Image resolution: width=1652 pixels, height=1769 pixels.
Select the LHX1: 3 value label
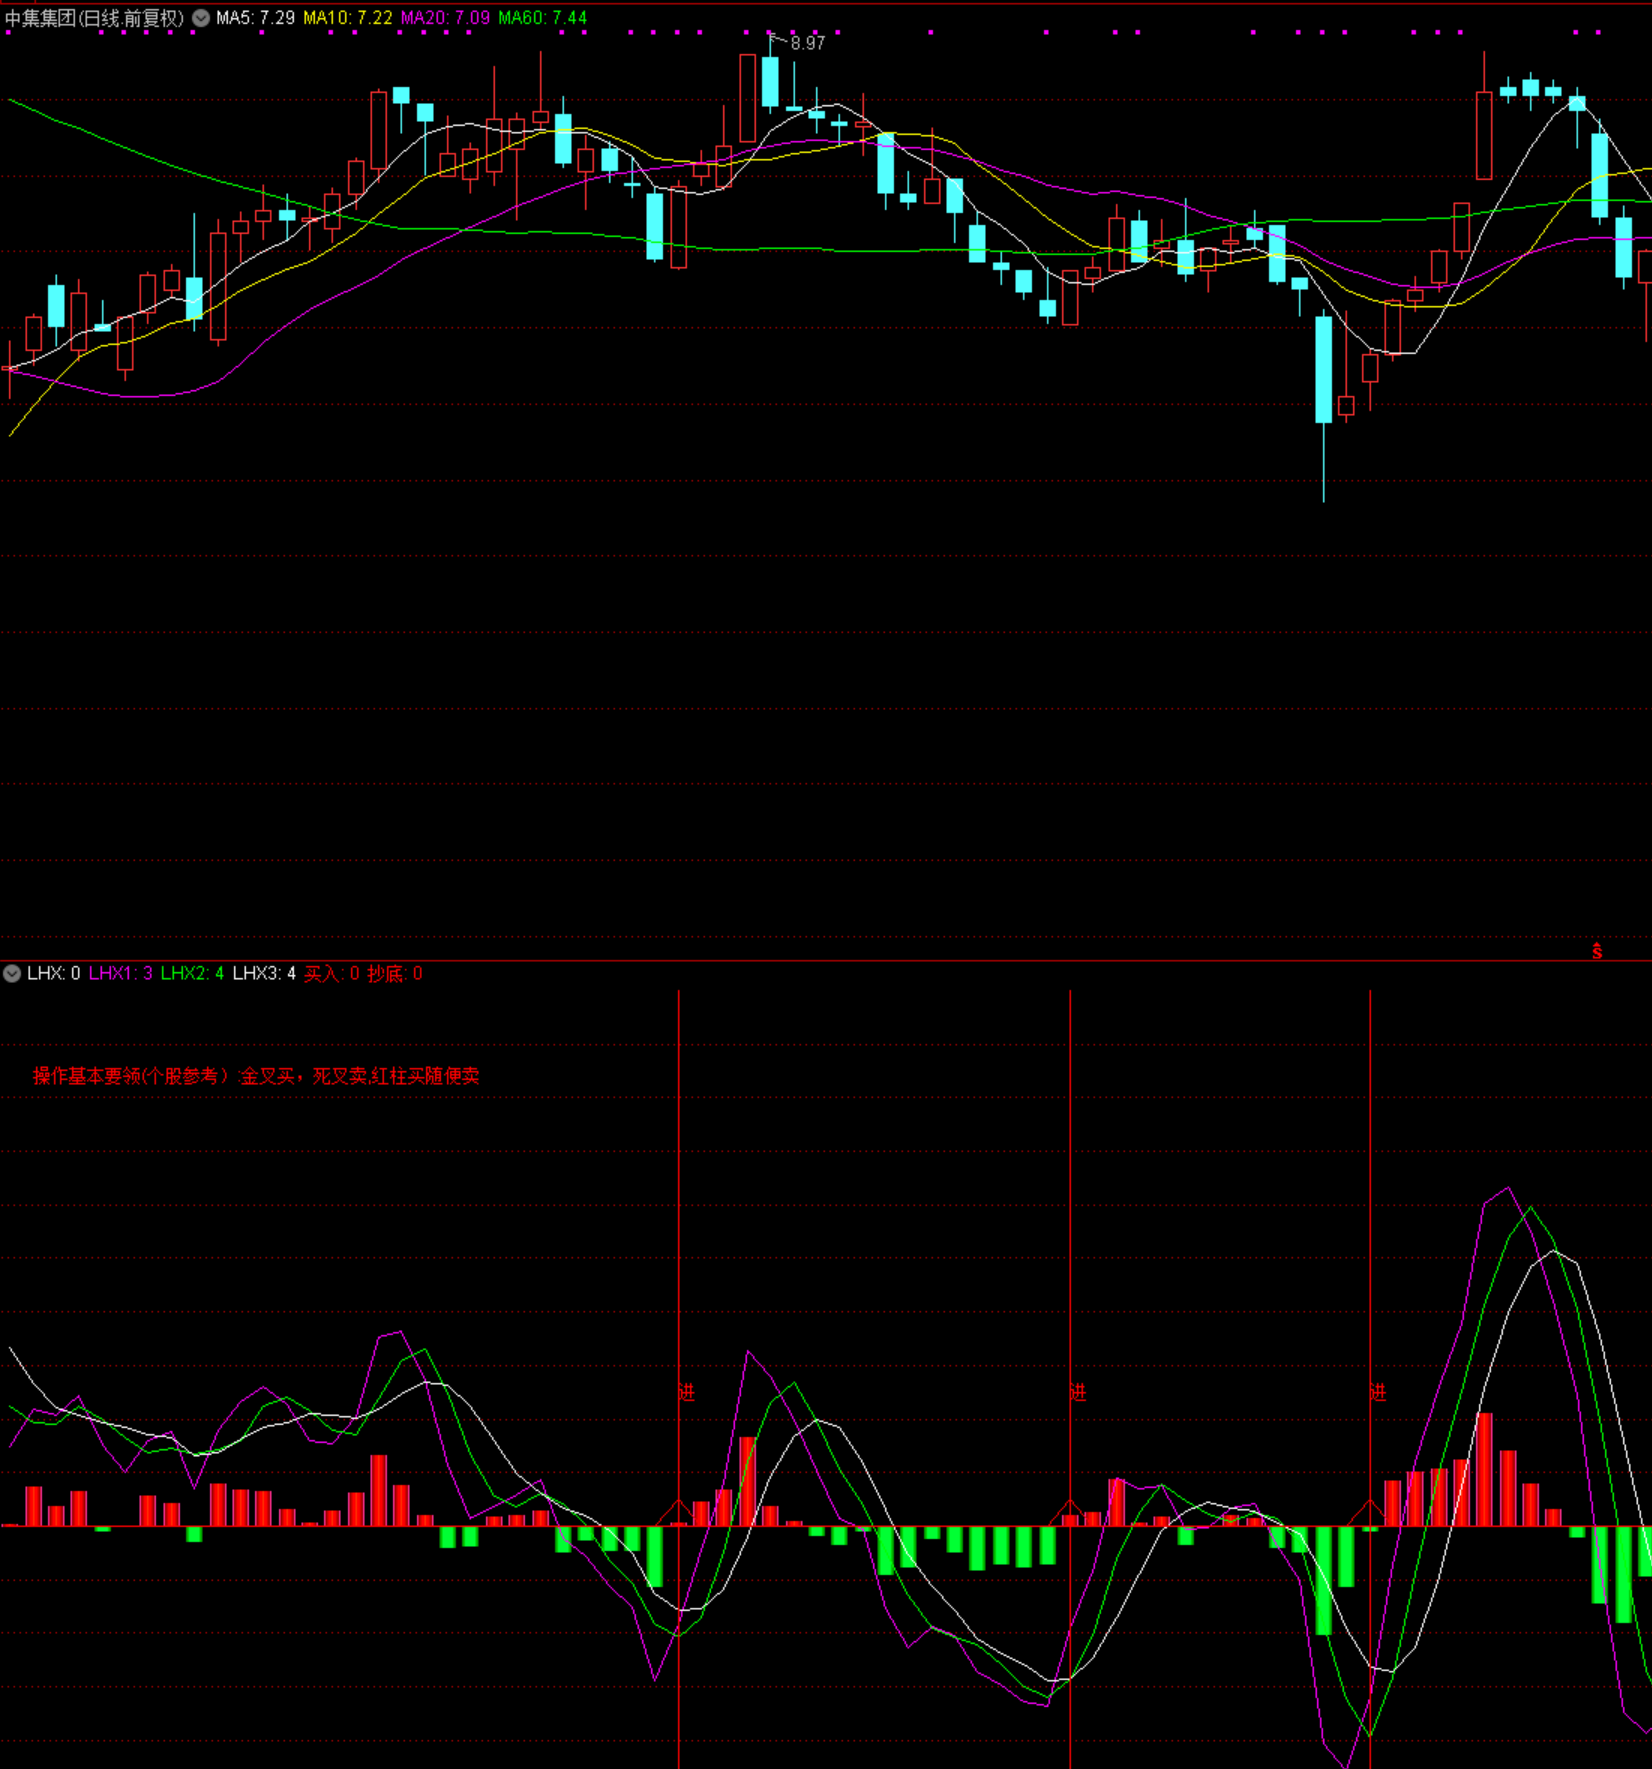click(x=121, y=973)
